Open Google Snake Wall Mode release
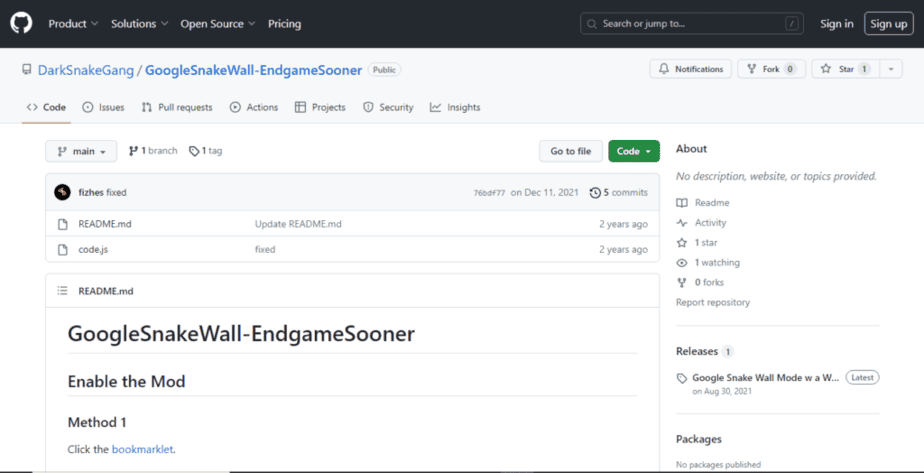The height and width of the screenshot is (473, 924). 765,378
